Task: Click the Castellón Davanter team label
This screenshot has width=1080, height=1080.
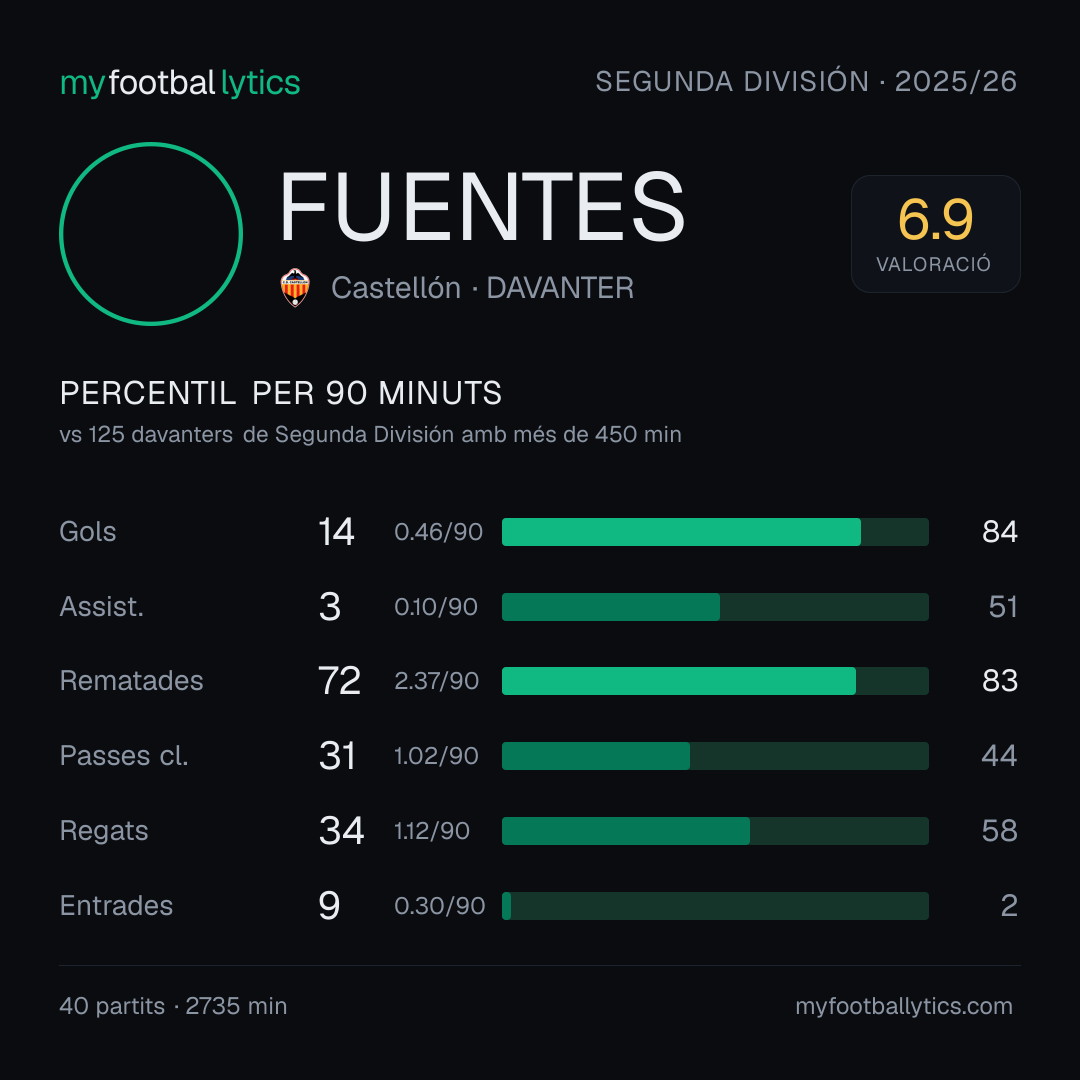Action: (482, 288)
